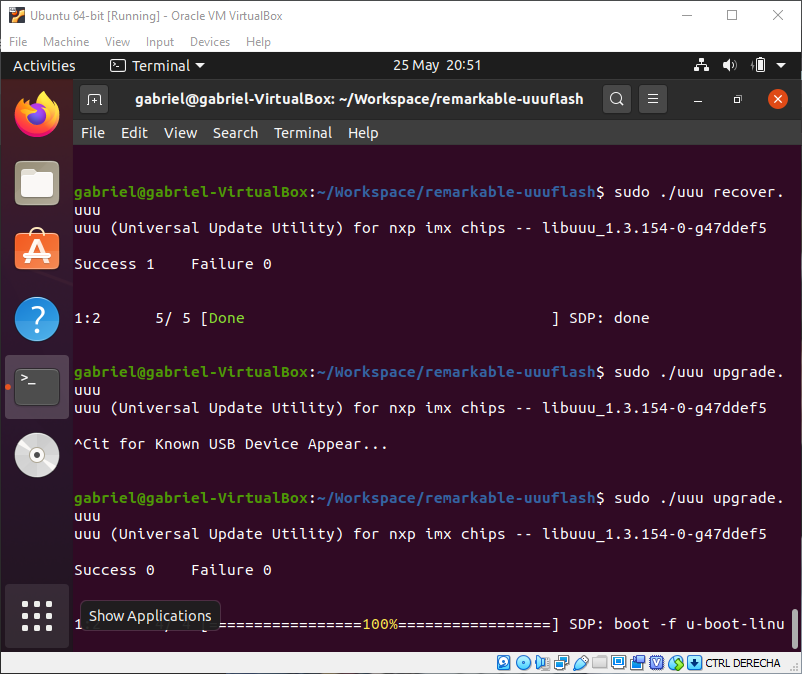Screen dimensions: 802x674
Task: Click the volume speaker icon in top bar
Action: click(730, 65)
